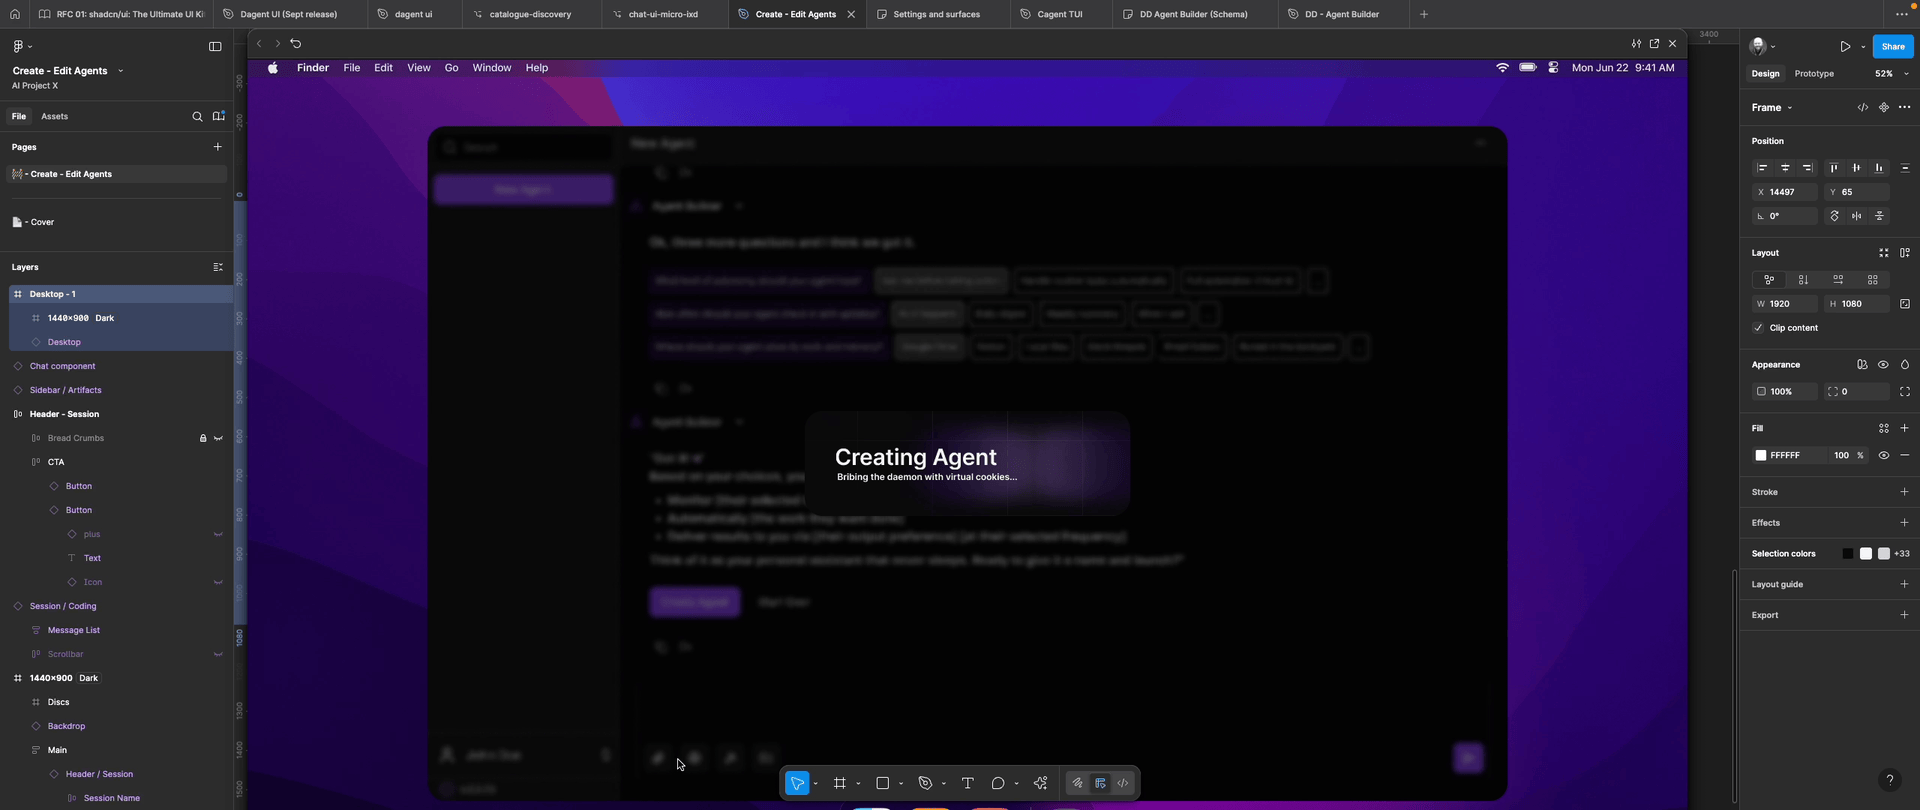Flip horizontal icon in Position section
Image resolution: width=1920 pixels, height=810 pixels.
(x=1857, y=216)
